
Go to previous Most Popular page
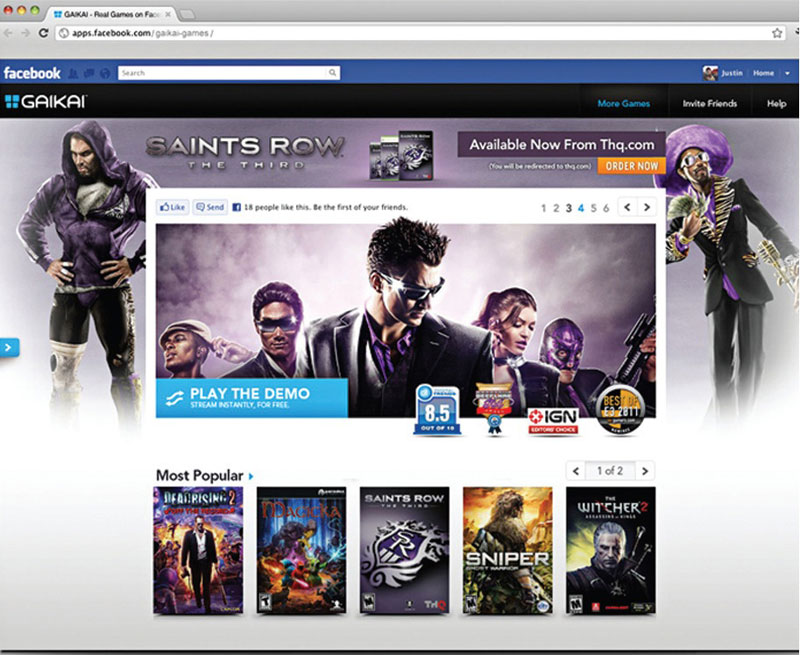coord(576,471)
